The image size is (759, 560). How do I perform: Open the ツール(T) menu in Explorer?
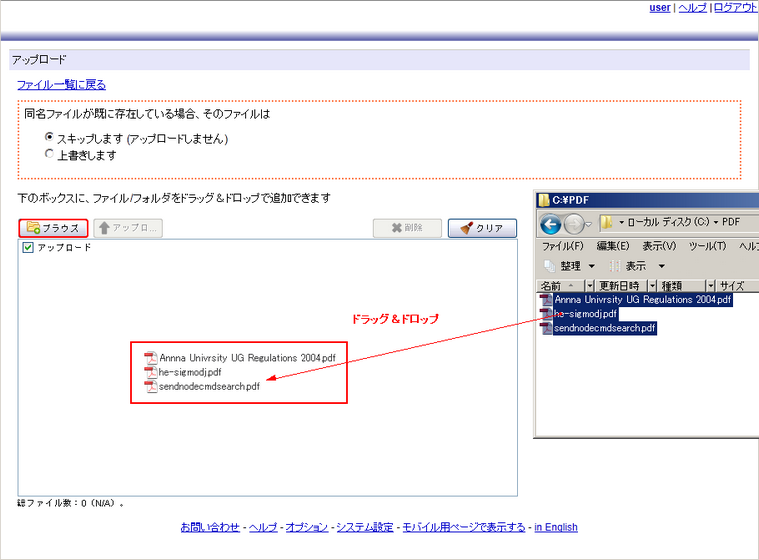706,246
